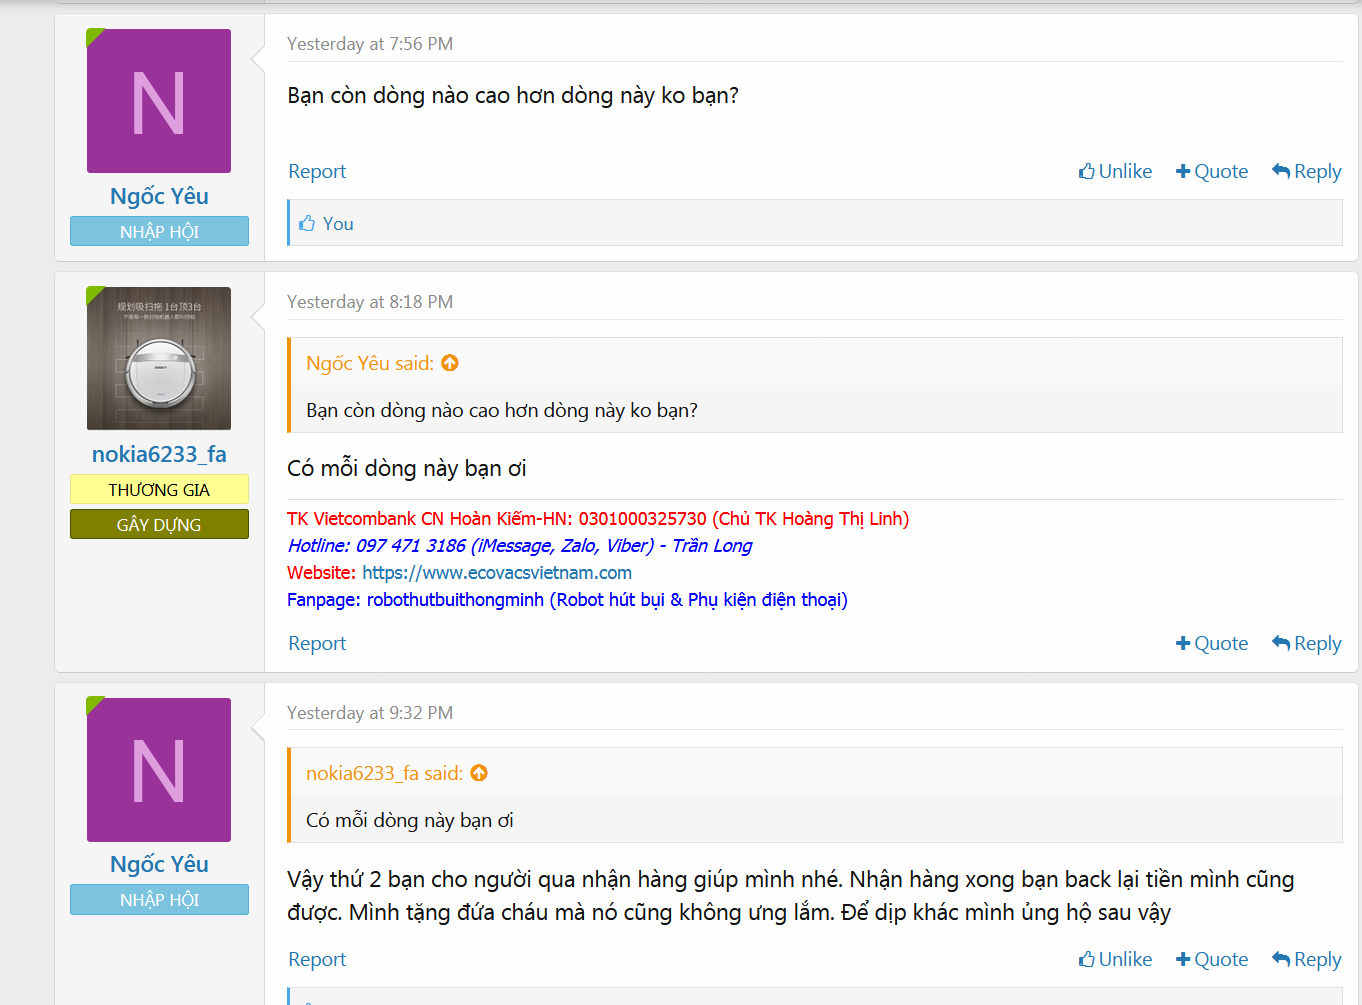Image resolution: width=1362 pixels, height=1005 pixels.
Task: Jump to quoted post via nokia6233_fa arrow icon
Action: pos(479,773)
